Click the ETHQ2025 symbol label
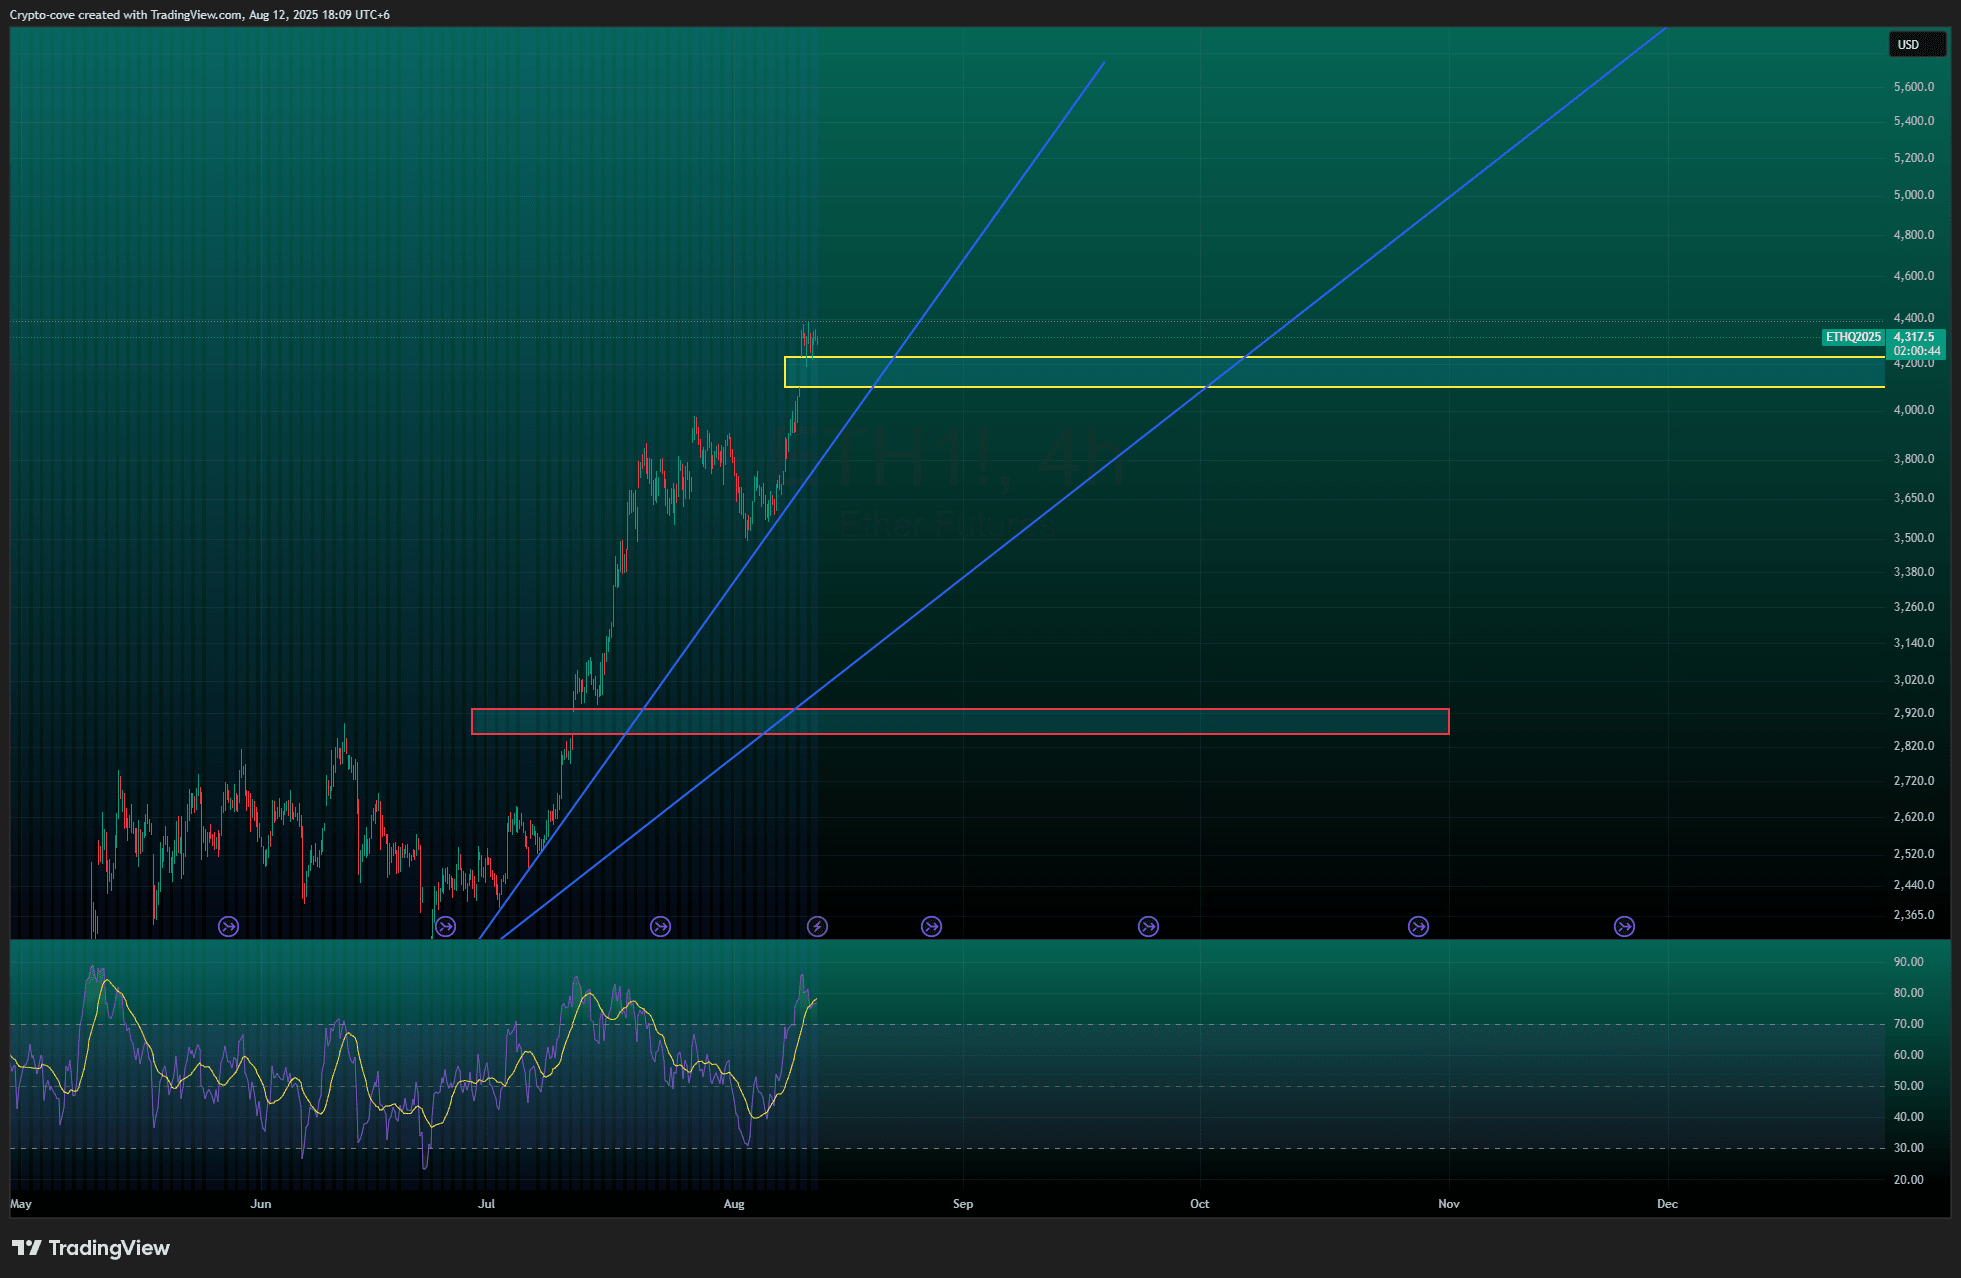The height and width of the screenshot is (1278, 1961). point(1853,337)
